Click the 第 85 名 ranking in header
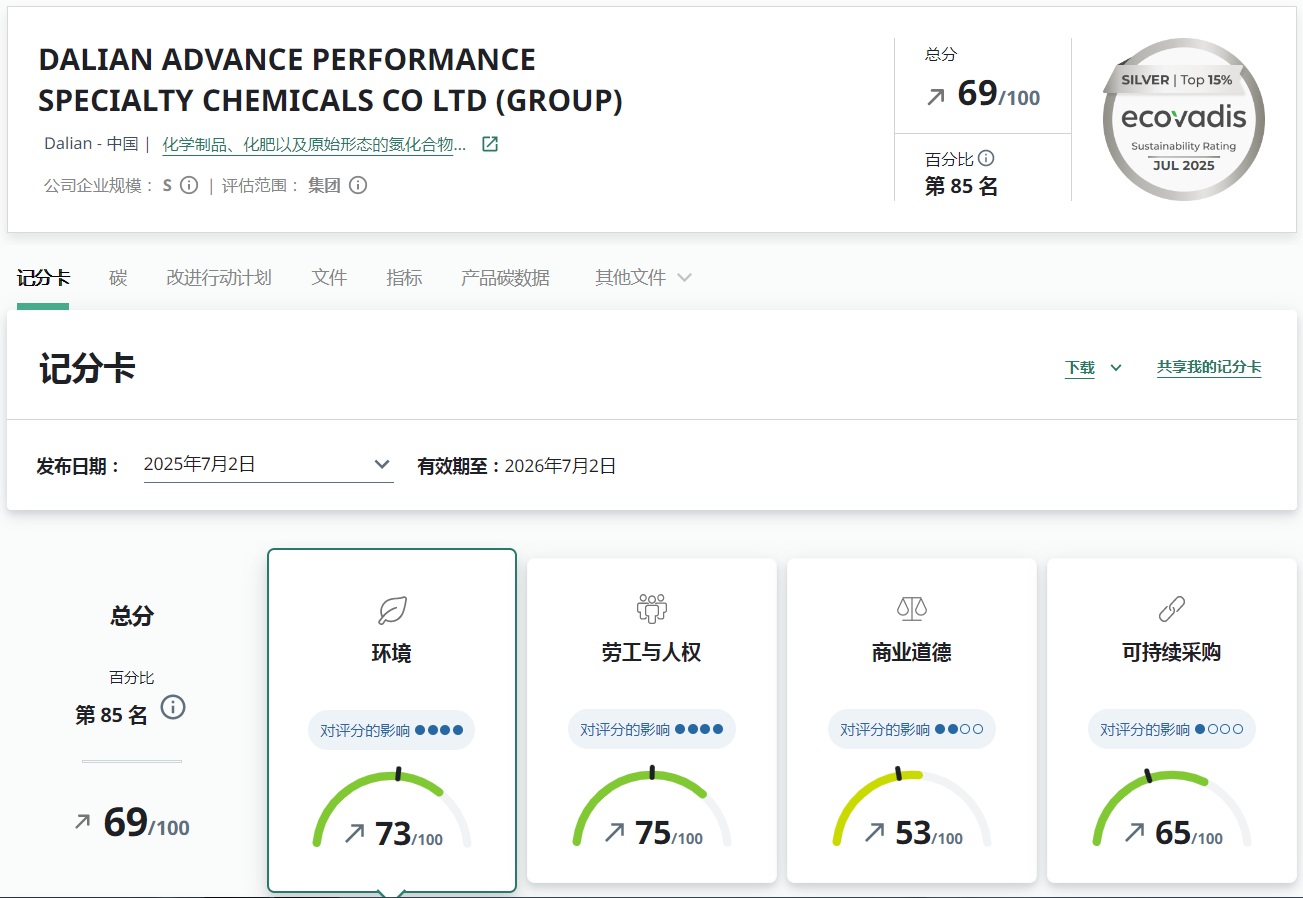Screen dimensions: 1303x898 962,186
